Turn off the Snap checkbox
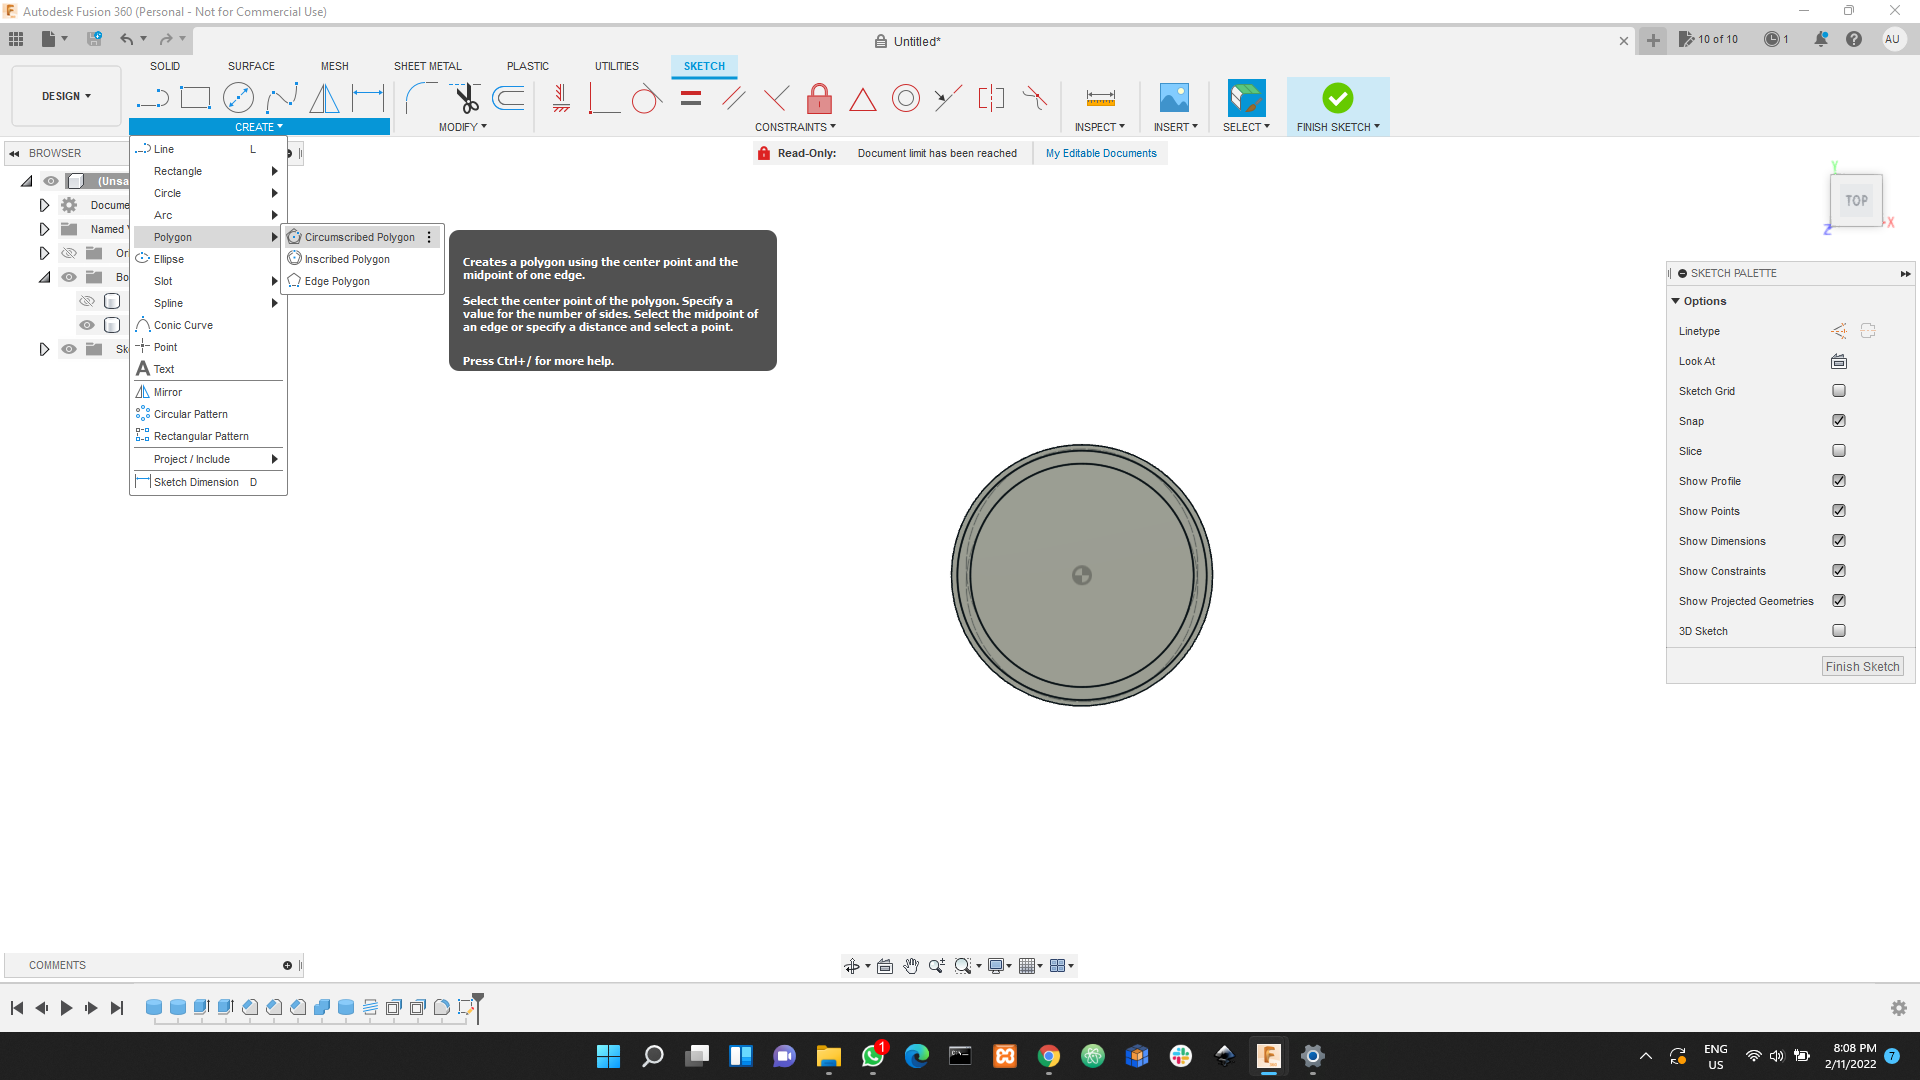The image size is (1920, 1080). pyautogui.click(x=1839, y=420)
